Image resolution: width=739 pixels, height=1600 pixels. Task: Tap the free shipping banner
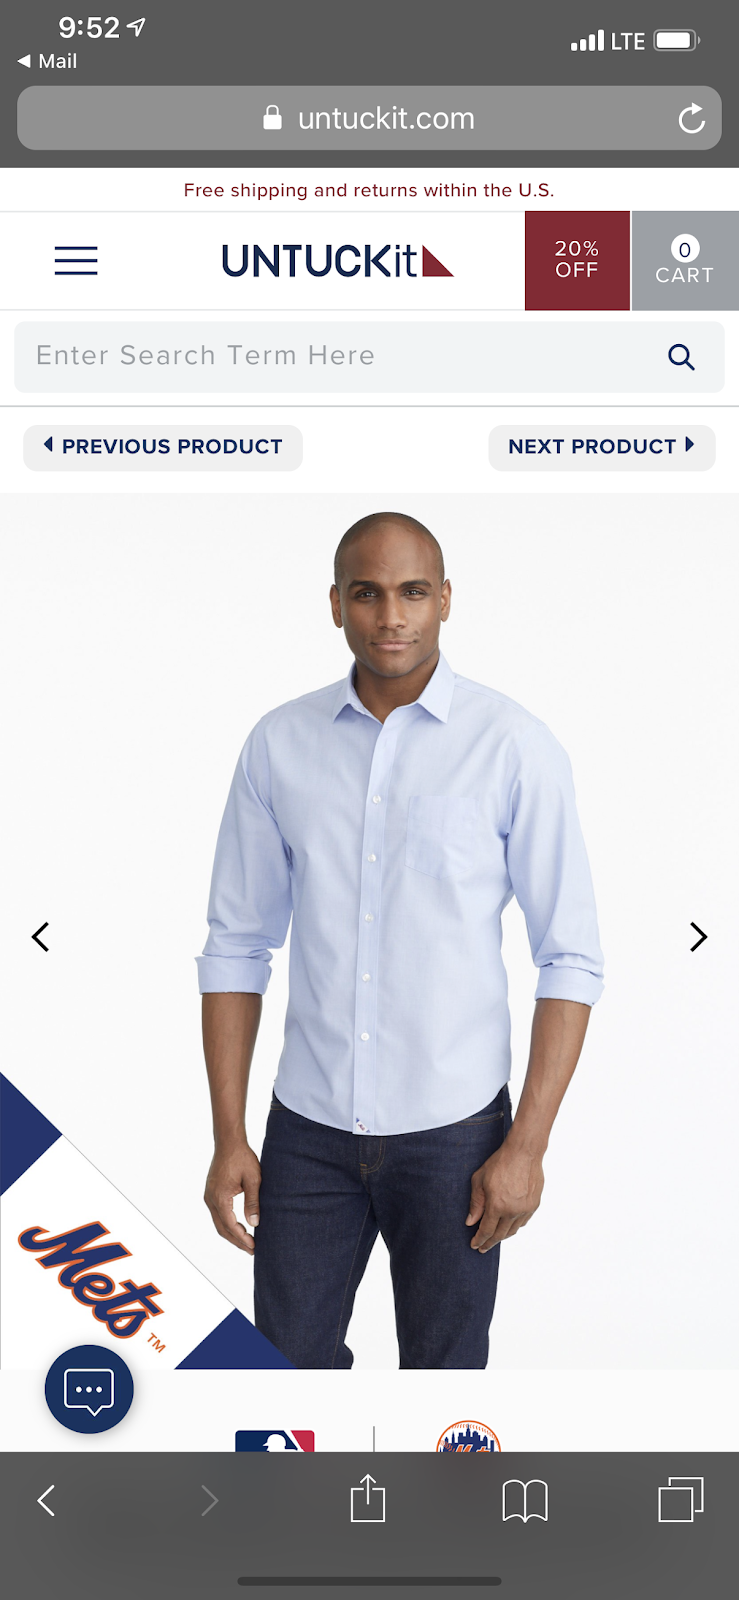369,190
